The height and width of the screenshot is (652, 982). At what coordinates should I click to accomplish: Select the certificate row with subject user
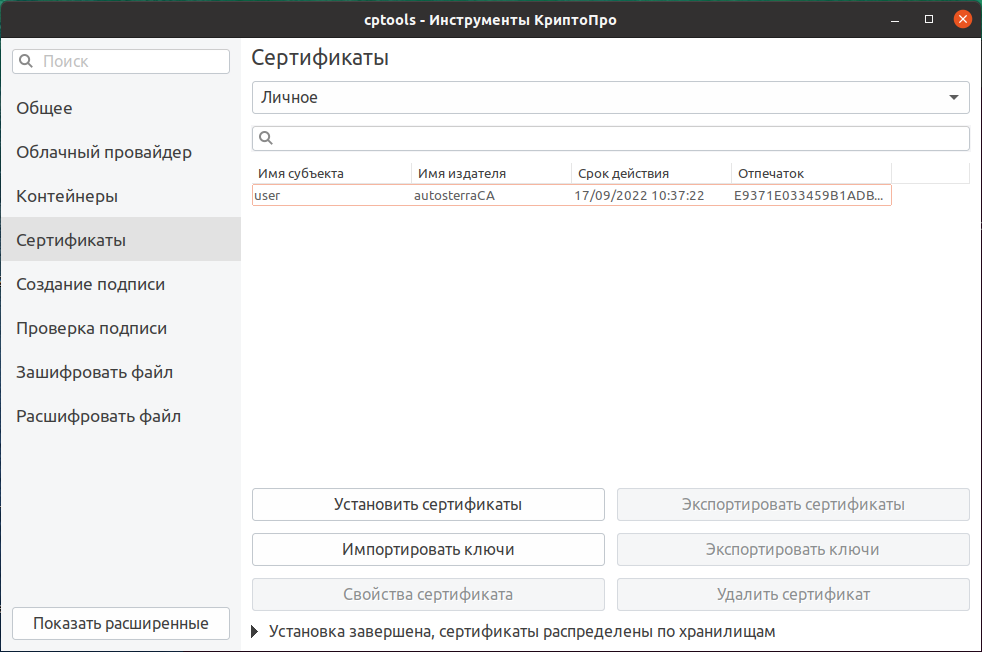click(572, 195)
